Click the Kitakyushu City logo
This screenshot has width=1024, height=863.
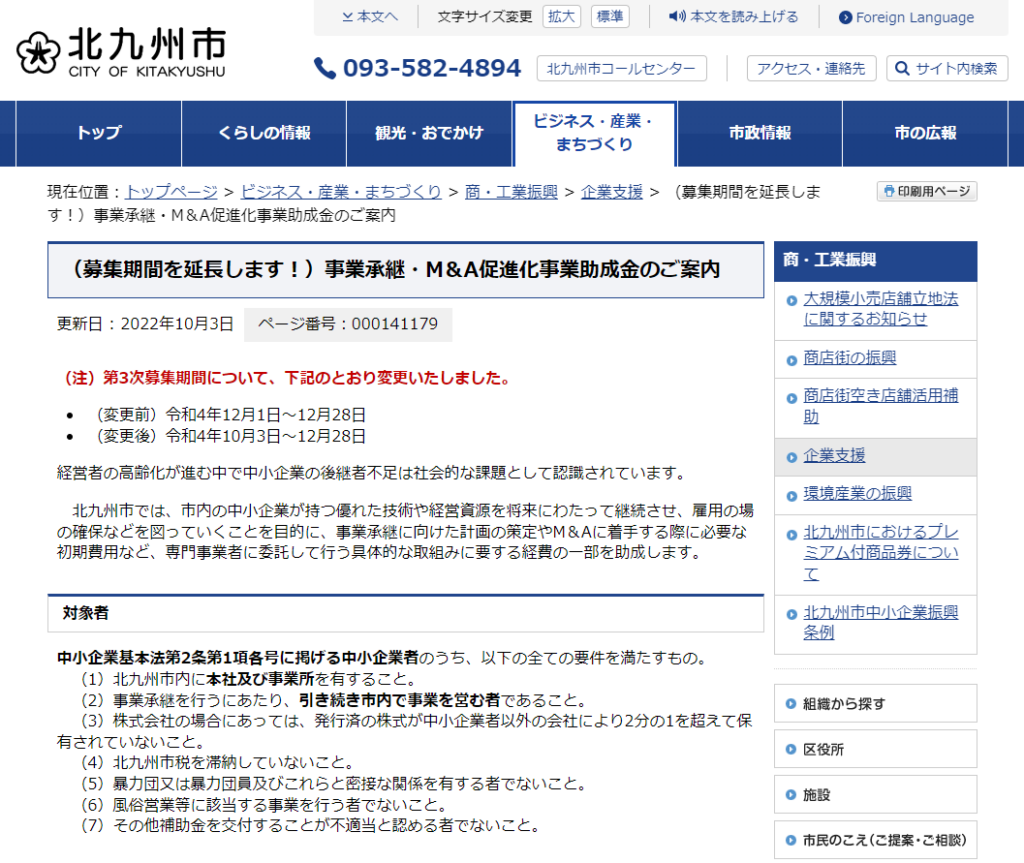tap(121, 52)
